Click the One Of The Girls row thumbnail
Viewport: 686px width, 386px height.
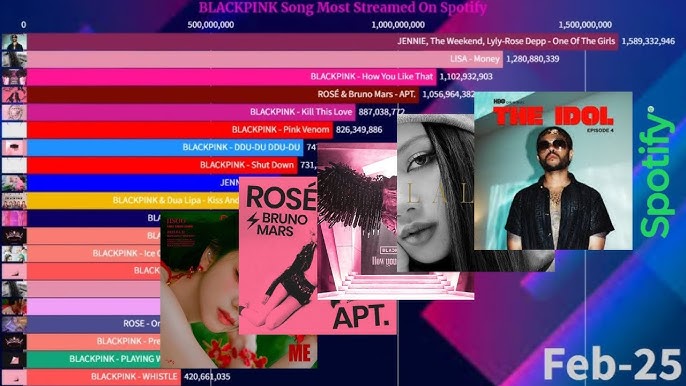pyautogui.click(x=14, y=42)
